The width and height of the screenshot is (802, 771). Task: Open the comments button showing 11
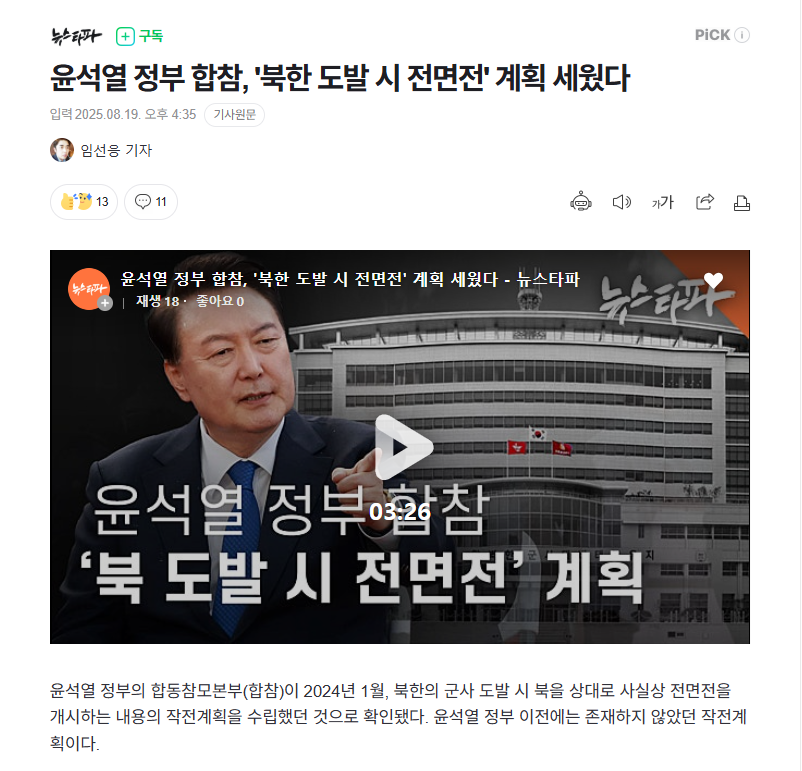[151, 202]
